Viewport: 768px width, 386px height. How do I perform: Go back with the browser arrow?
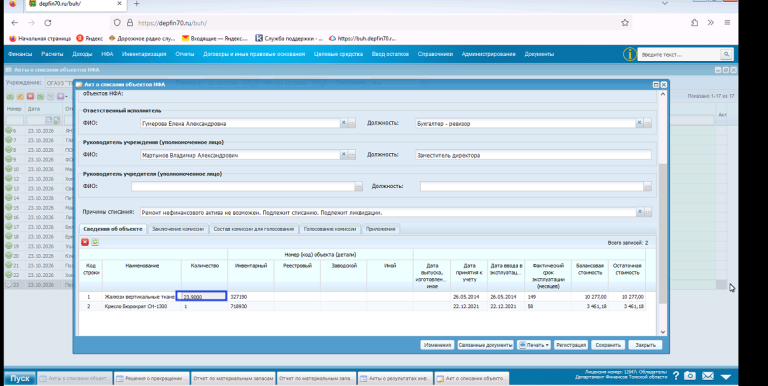click(15, 23)
